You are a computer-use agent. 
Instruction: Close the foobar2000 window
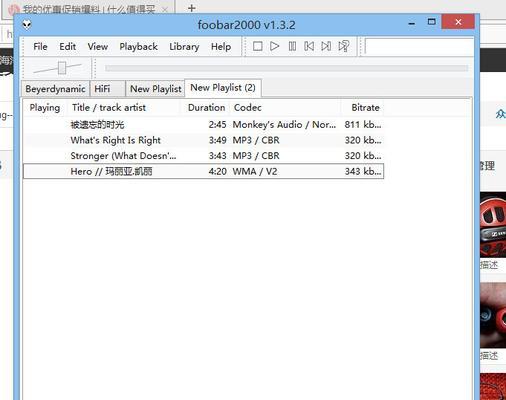point(458,22)
